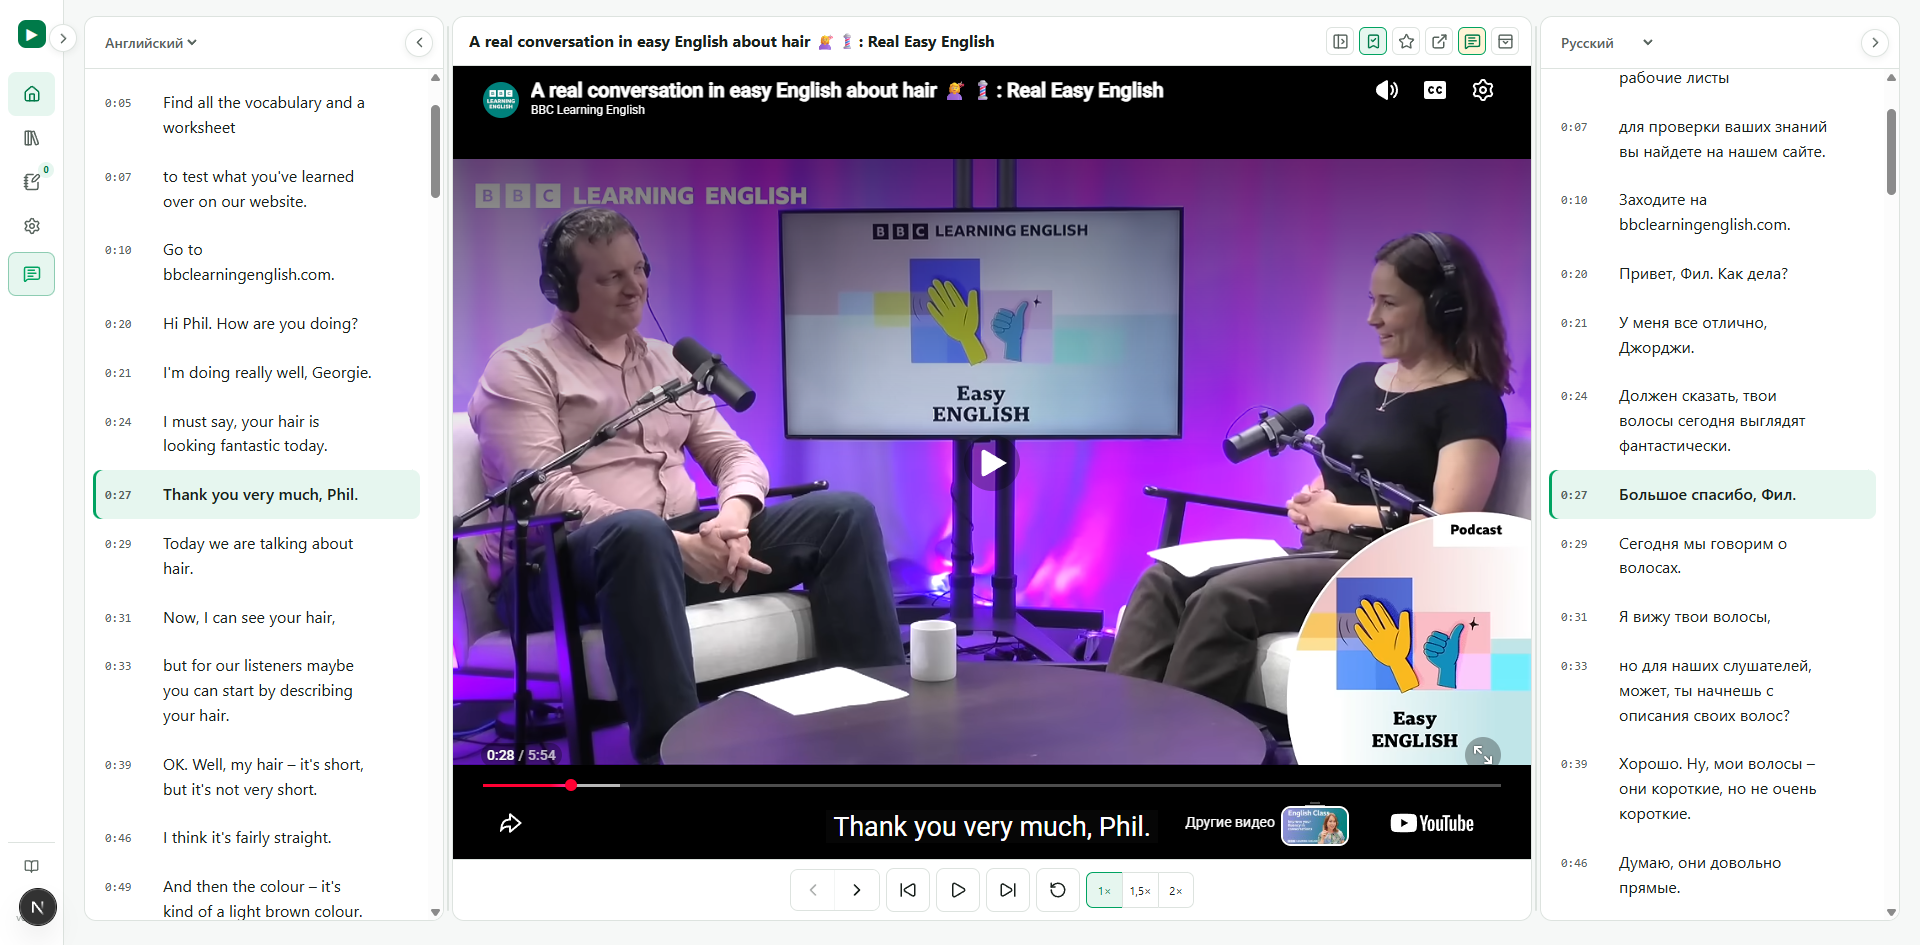This screenshot has height=945, width=1920.
Task: Go to the next subtitle with right chevron
Action: pyautogui.click(x=857, y=890)
